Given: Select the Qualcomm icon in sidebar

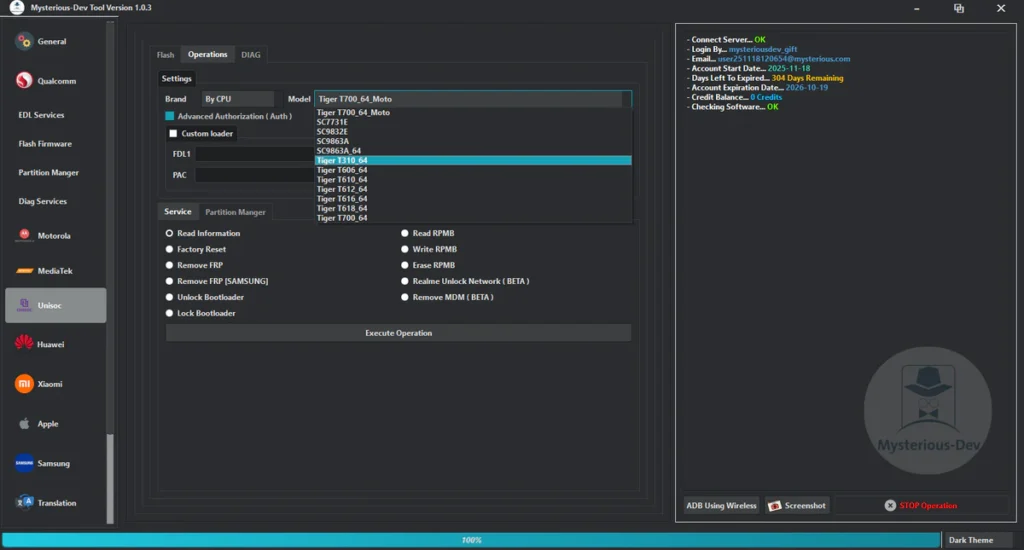Looking at the screenshot, I should click(24, 81).
